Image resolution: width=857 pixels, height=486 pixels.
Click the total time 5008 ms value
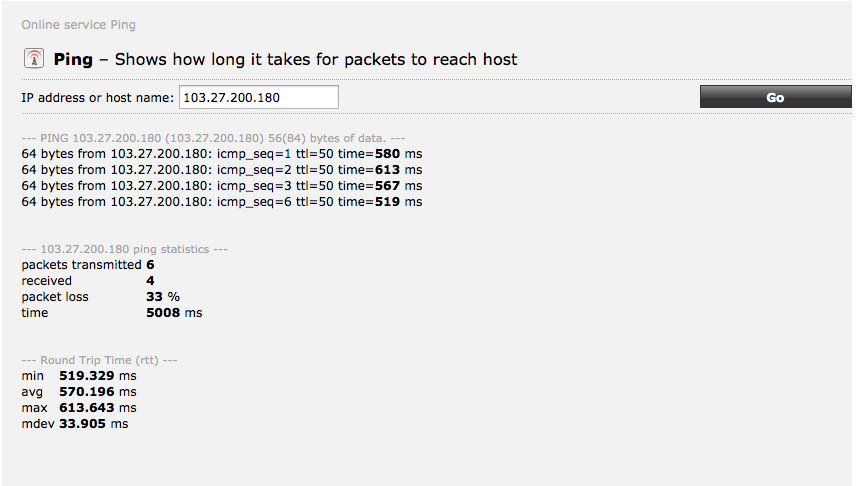click(173, 313)
